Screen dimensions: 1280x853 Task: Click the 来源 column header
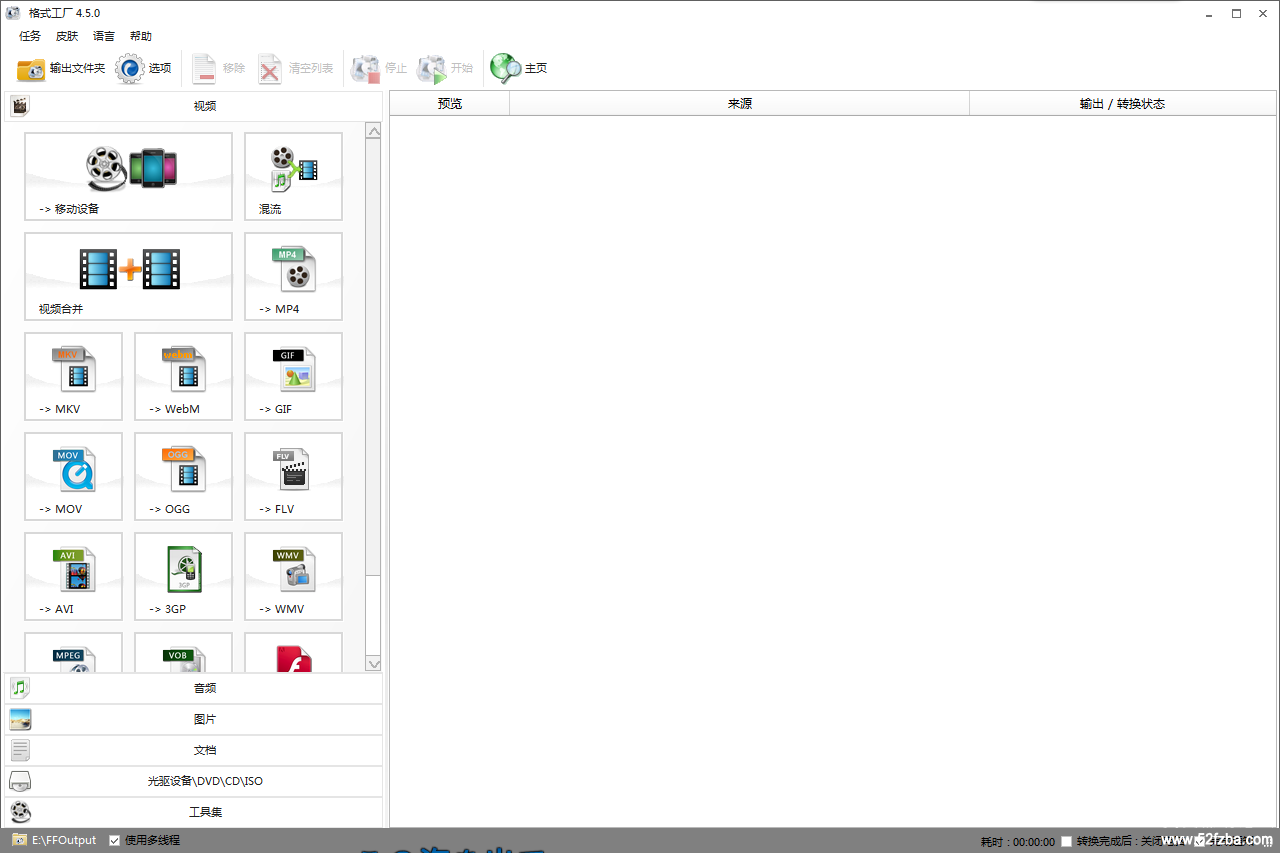pos(739,104)
